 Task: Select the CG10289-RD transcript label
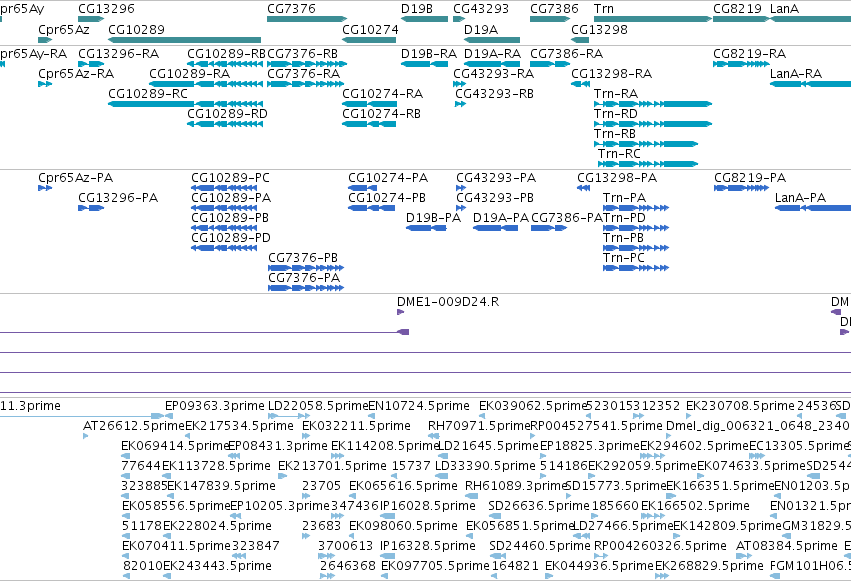click(227, 114)
